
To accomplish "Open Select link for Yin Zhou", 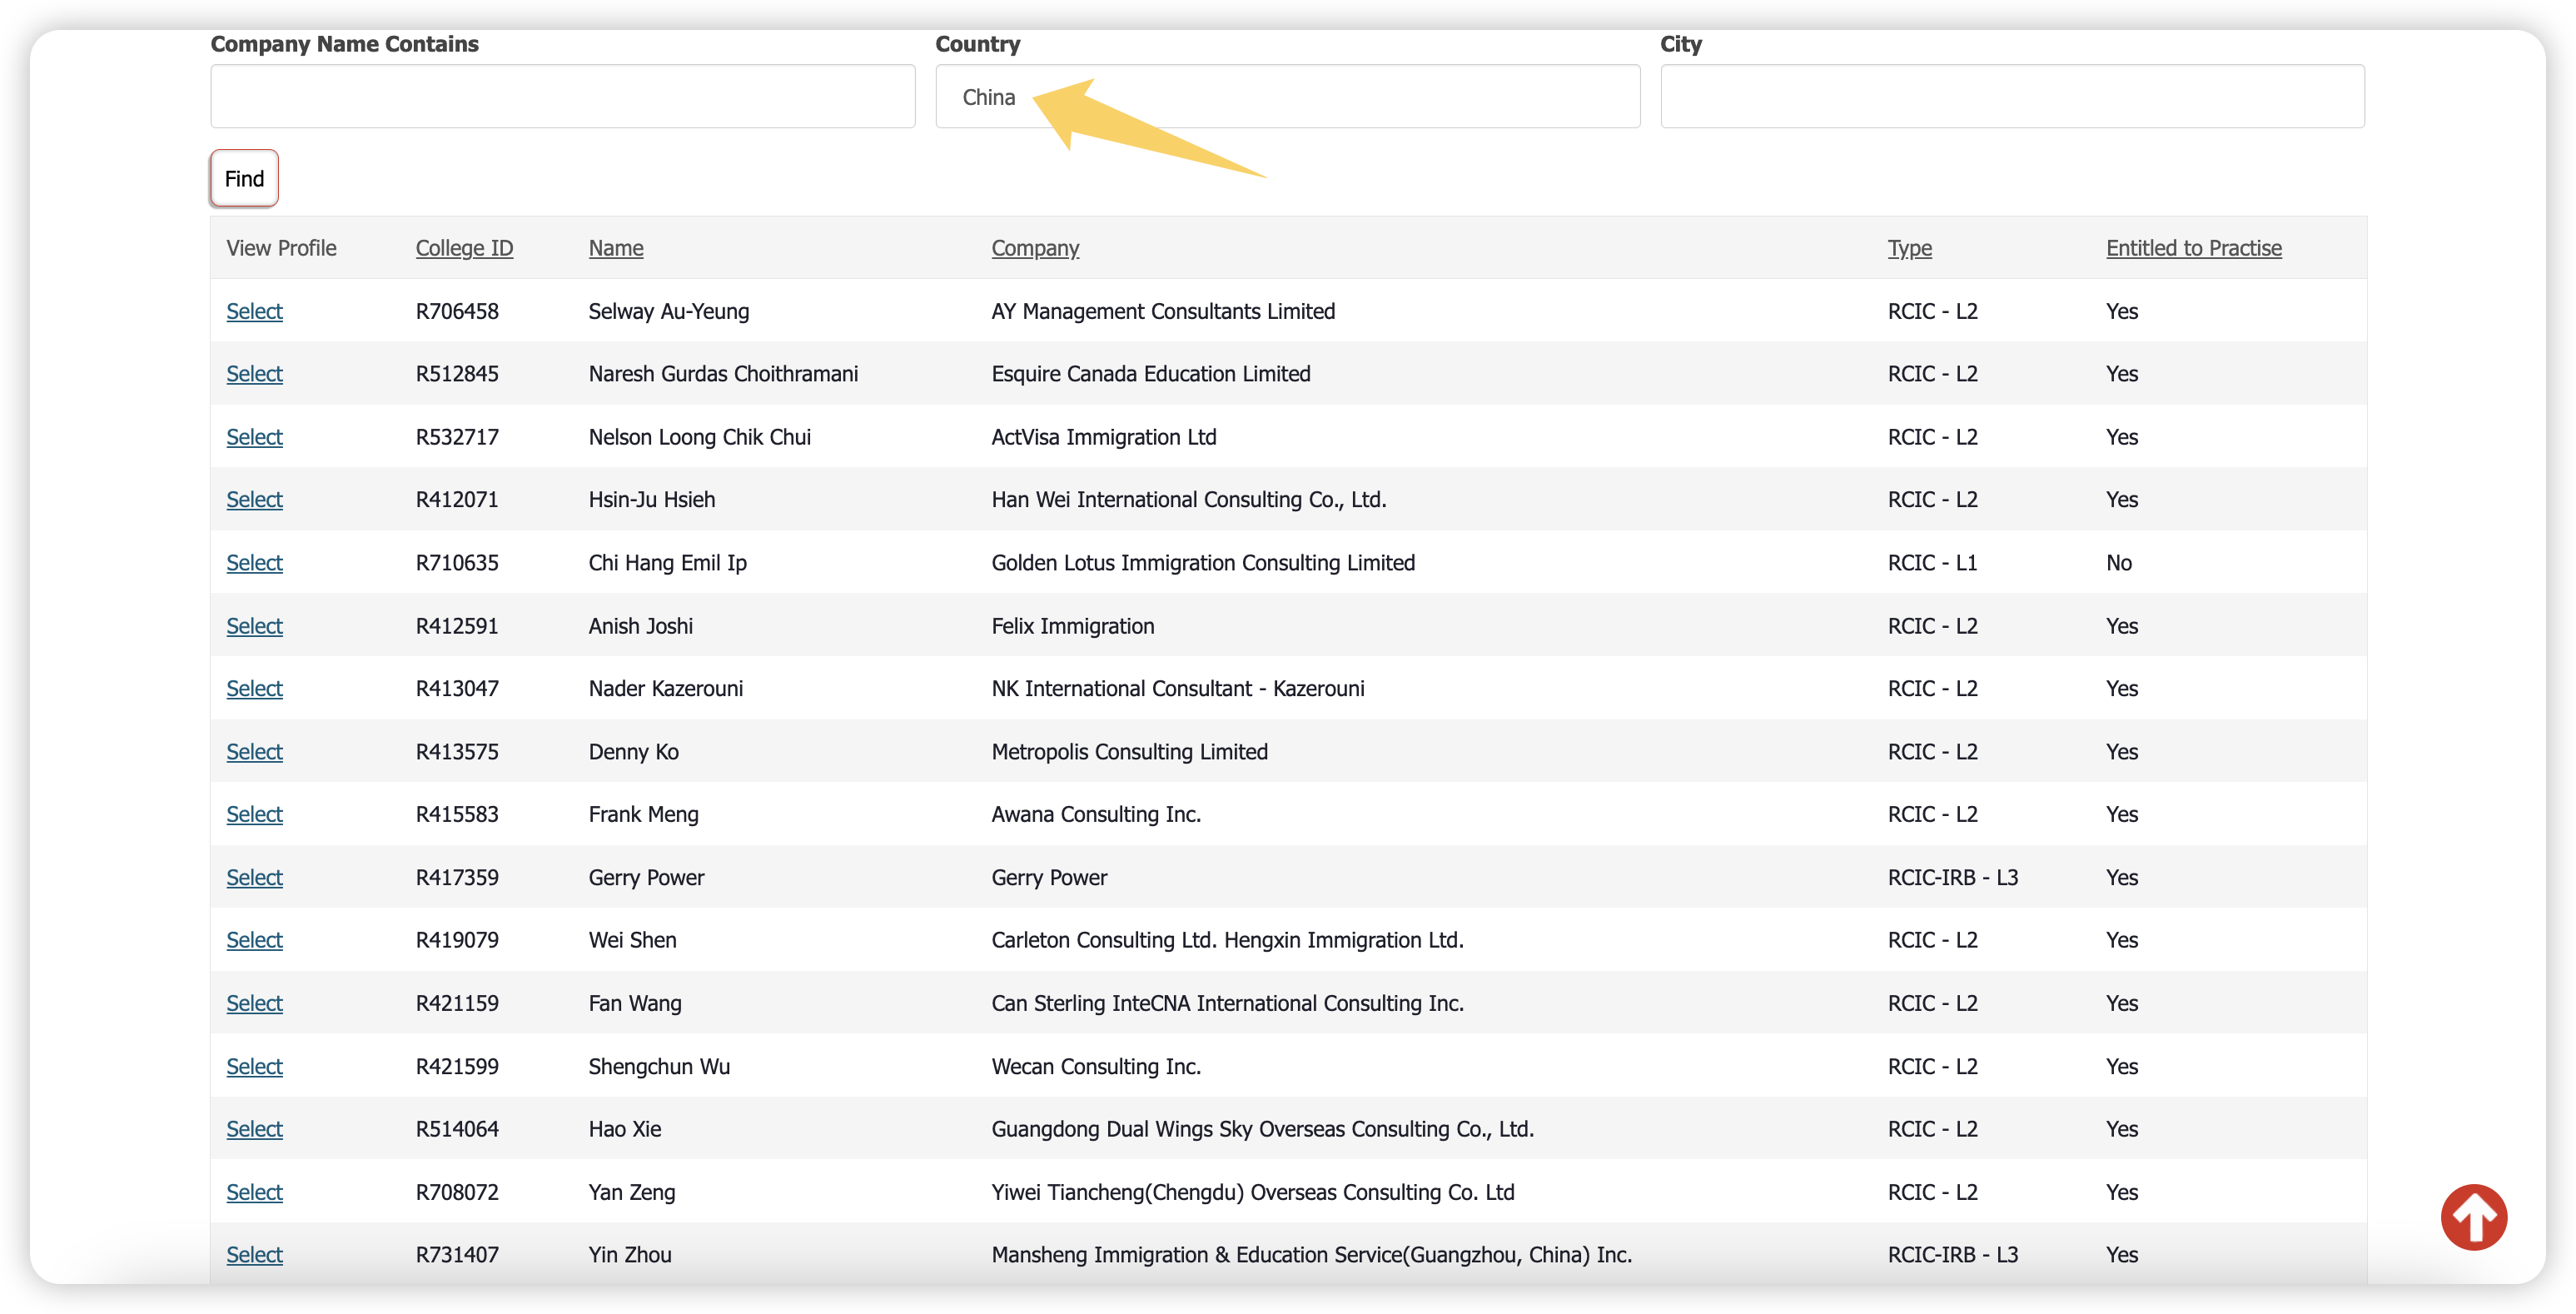I will pos(254,1255).
